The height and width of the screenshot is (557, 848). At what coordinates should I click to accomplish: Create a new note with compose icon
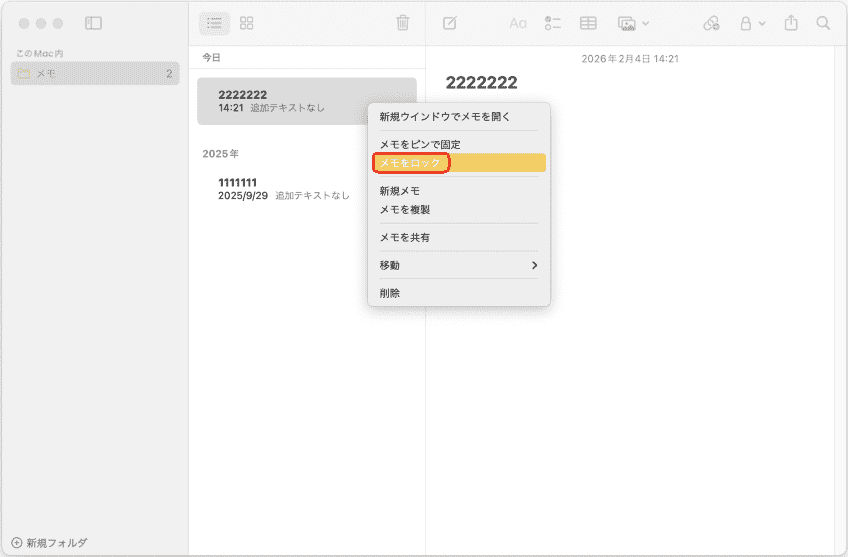pos(450,23)
